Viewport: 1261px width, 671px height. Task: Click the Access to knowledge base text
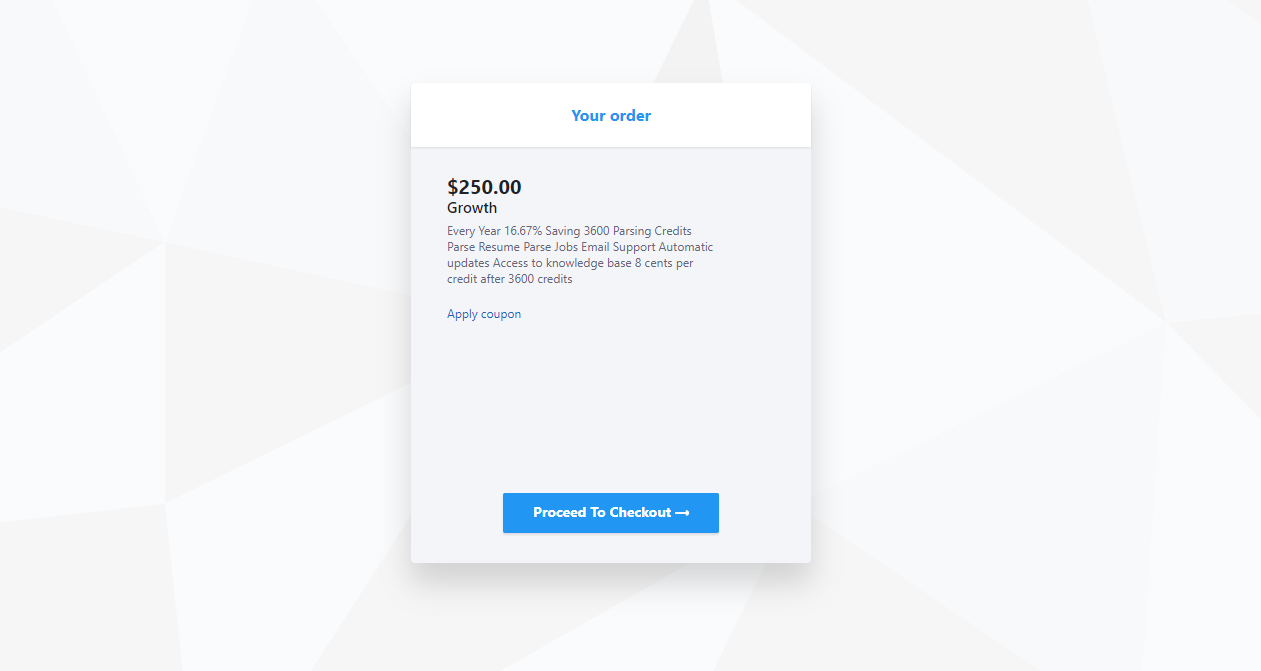tap(562, 263)
